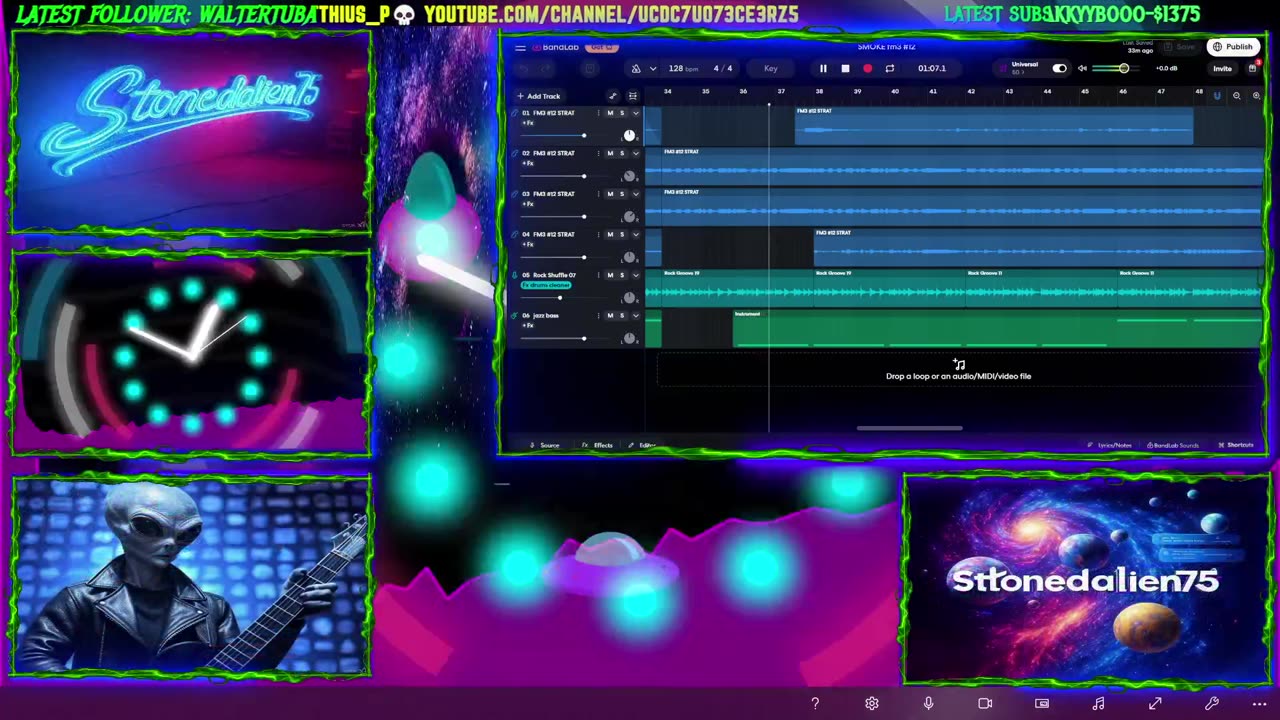
Task: Expand track 04 with its chevron
Action: coord(635,234)
